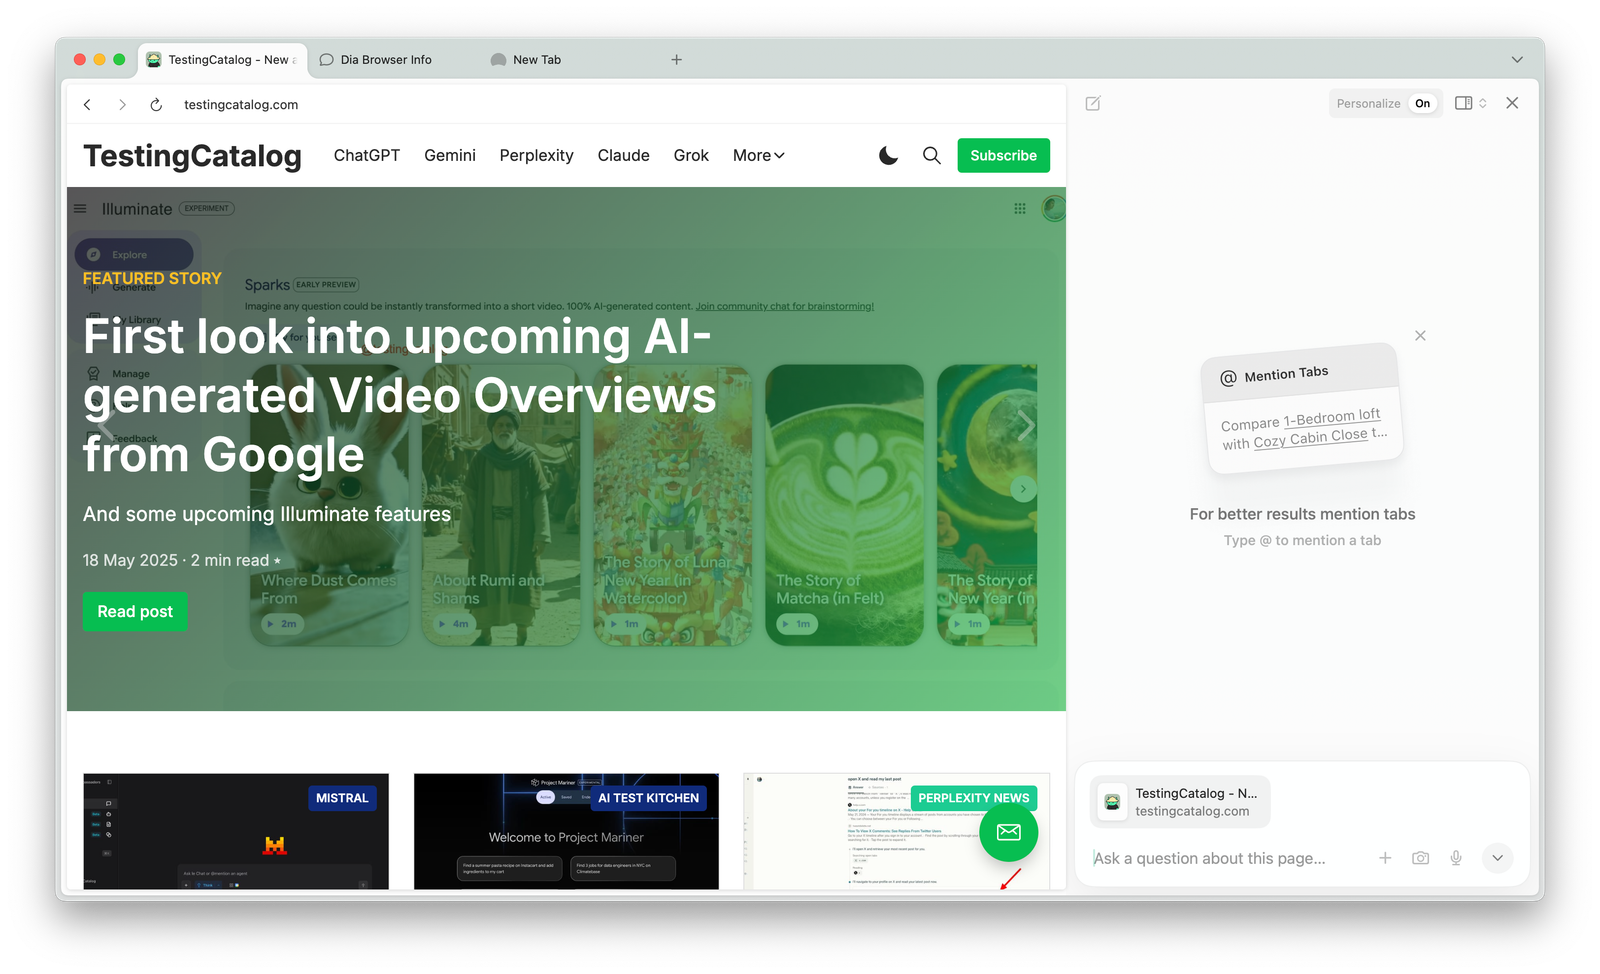Image resolution: width=1600 pixels, height=974 pixels.
Task: Expand the chevron beside the chat input
Action: point(1497,858)
